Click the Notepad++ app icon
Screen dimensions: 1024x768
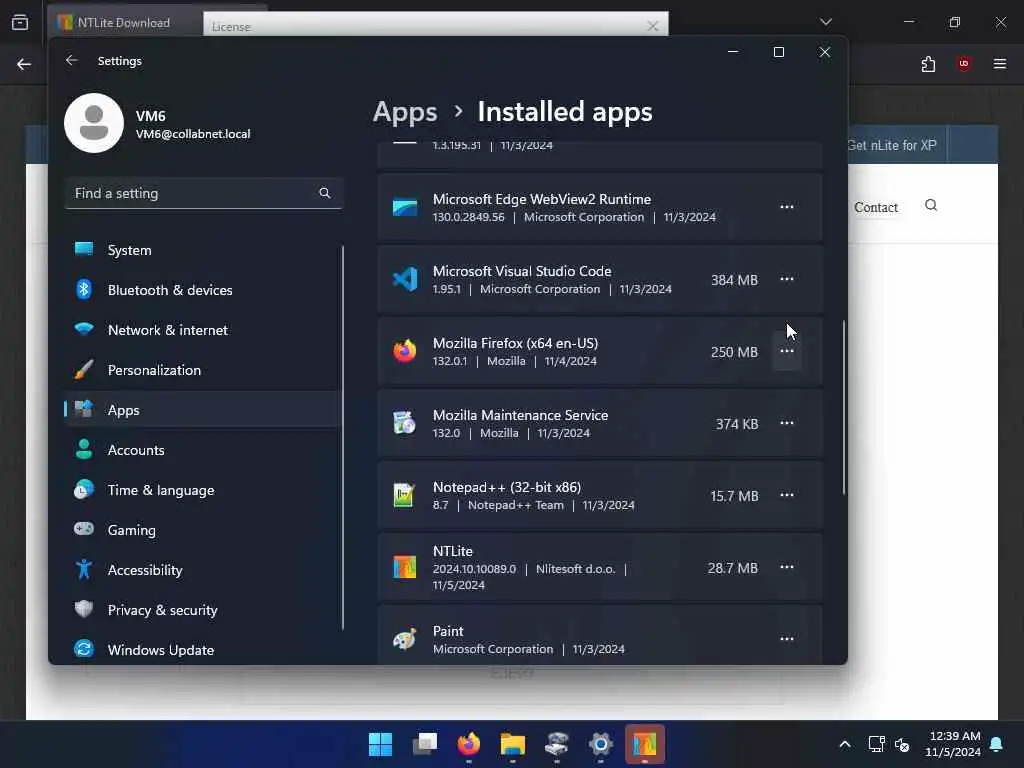coord(405,495)
